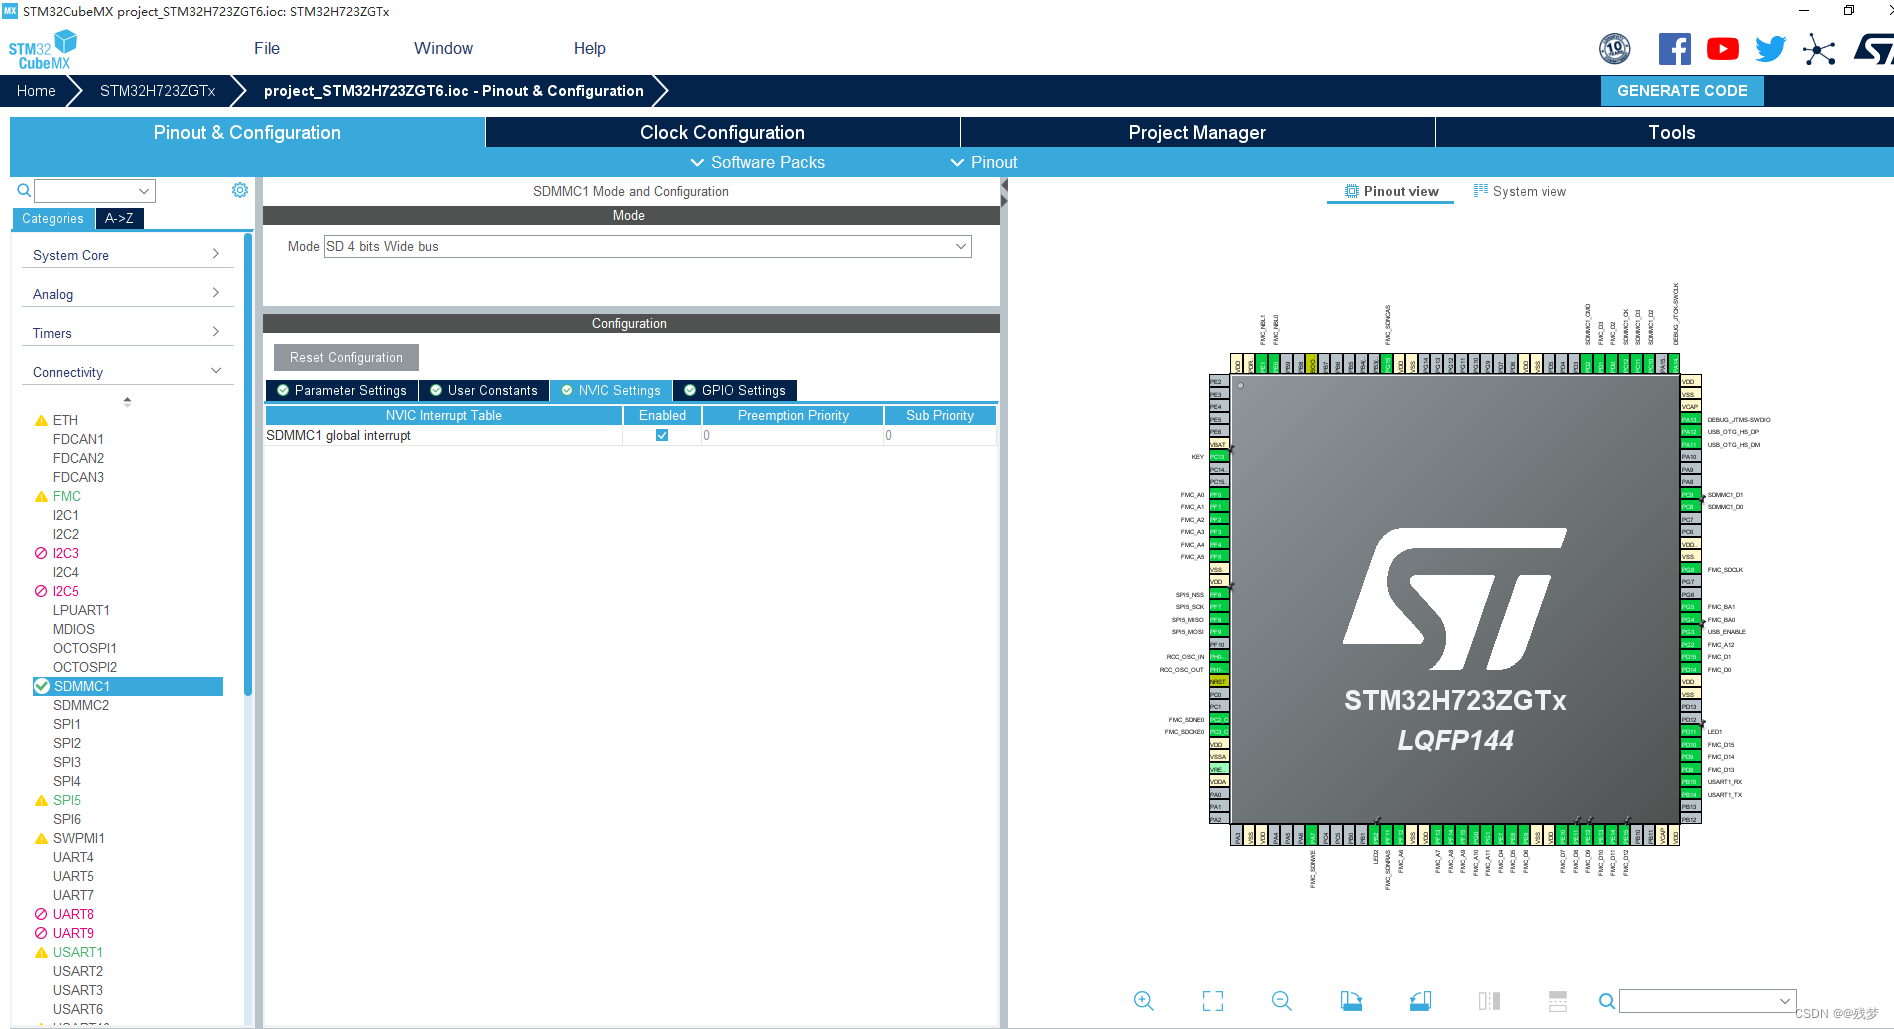Expand the Analog category
Image resolution: width=1894 pixels, height=1029 pixels.
pyautogui.click(x=126, y=294)
